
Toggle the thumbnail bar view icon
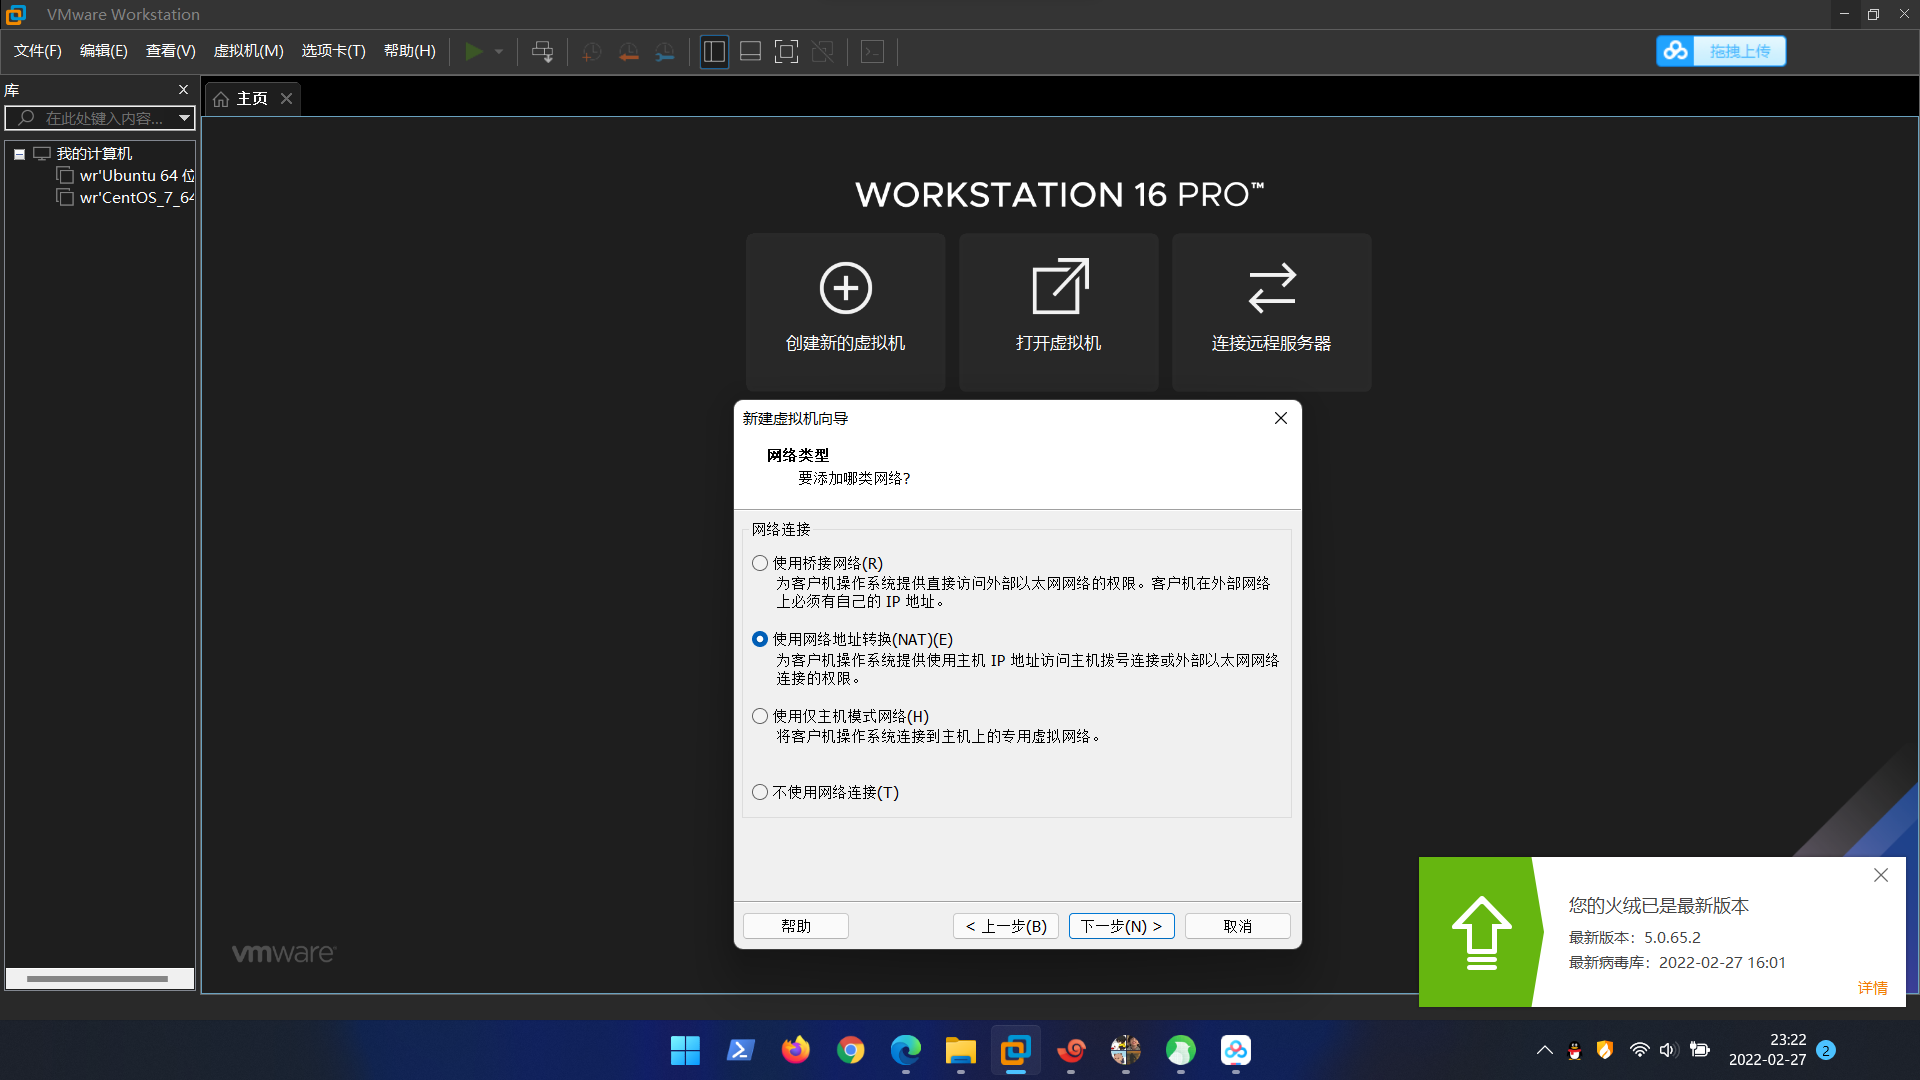(750, 52)
